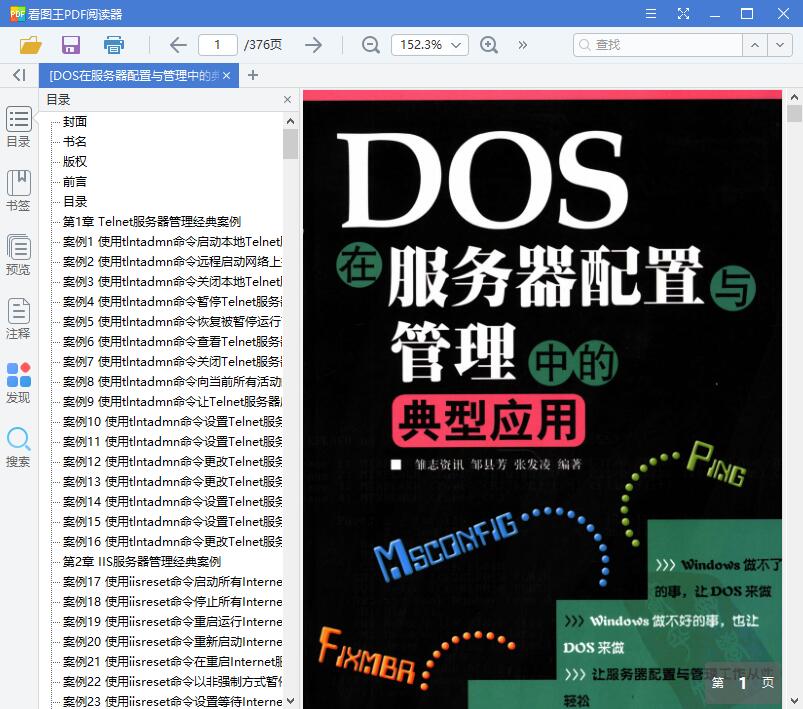803x709 pixels.
Task: Click the 第 1 页 page indicator overlay
Action: tap(743, 682)
